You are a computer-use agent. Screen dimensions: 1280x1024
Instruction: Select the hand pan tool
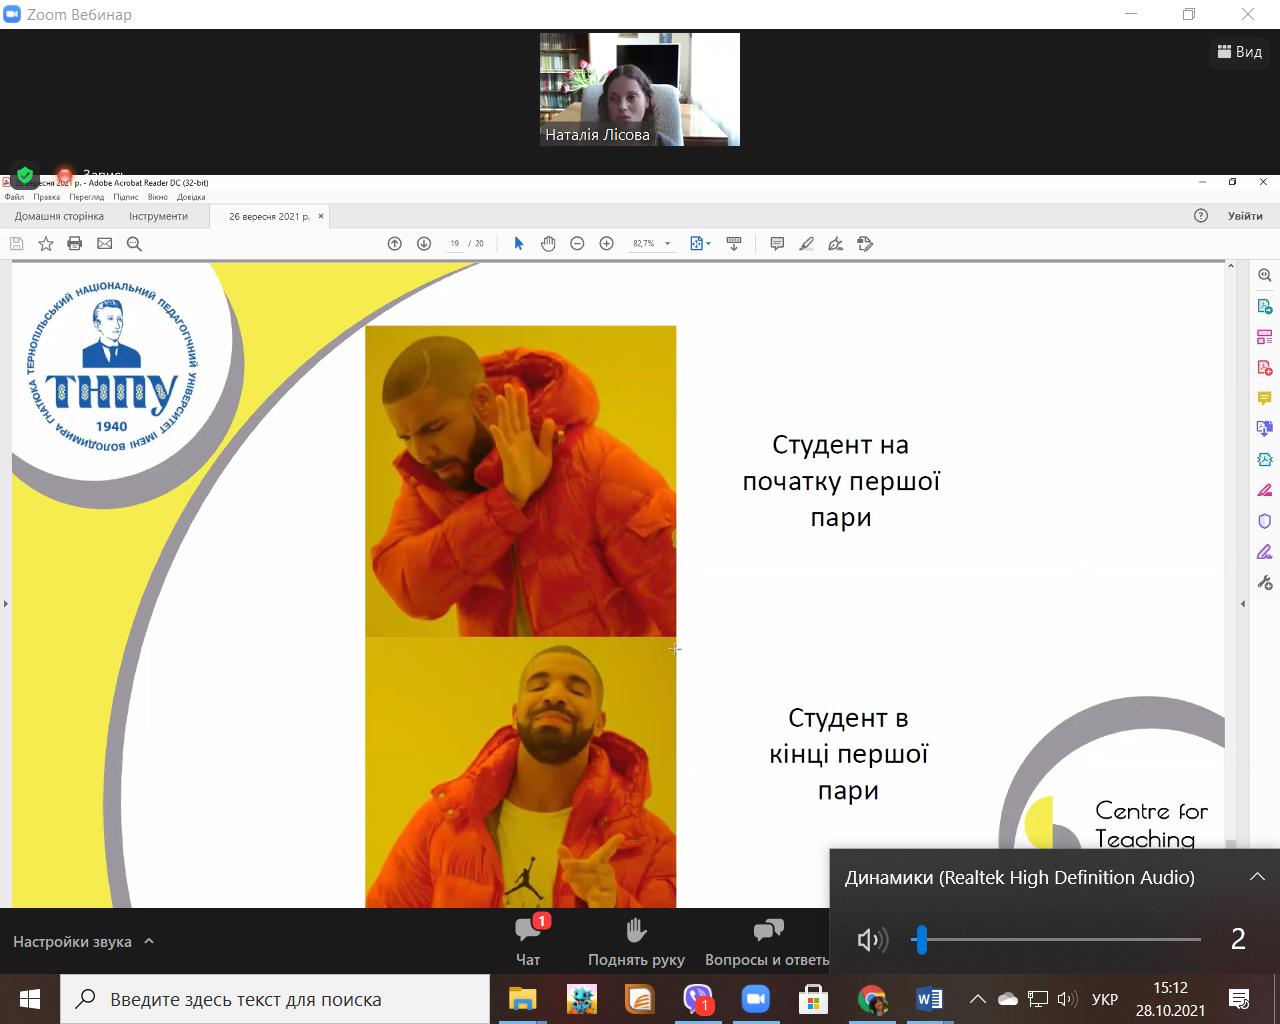point(548,244)
